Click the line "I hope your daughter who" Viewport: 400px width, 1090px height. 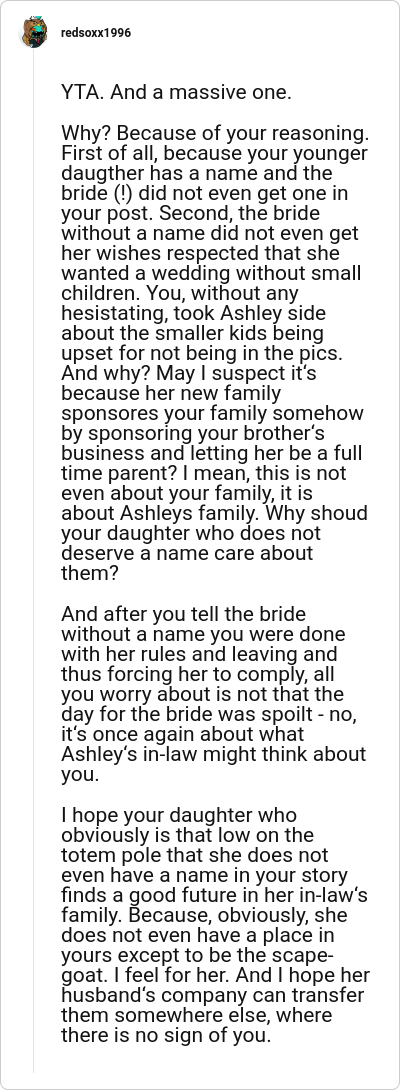pos(179,814)
